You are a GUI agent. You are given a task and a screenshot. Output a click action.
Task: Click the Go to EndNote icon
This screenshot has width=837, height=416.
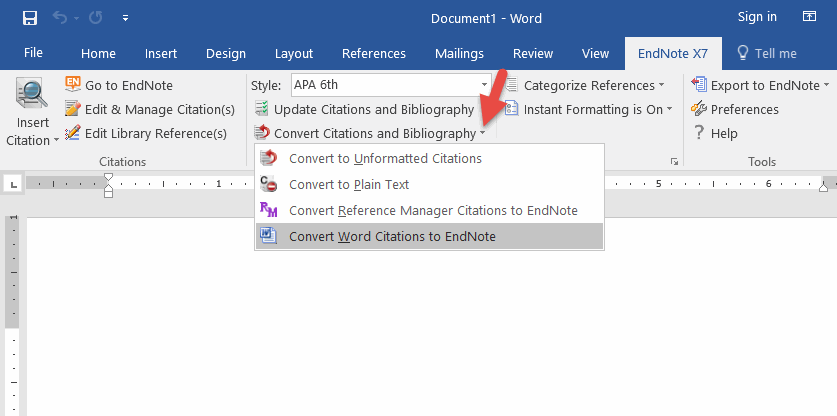pyautogui.click(x=74, y=85)
